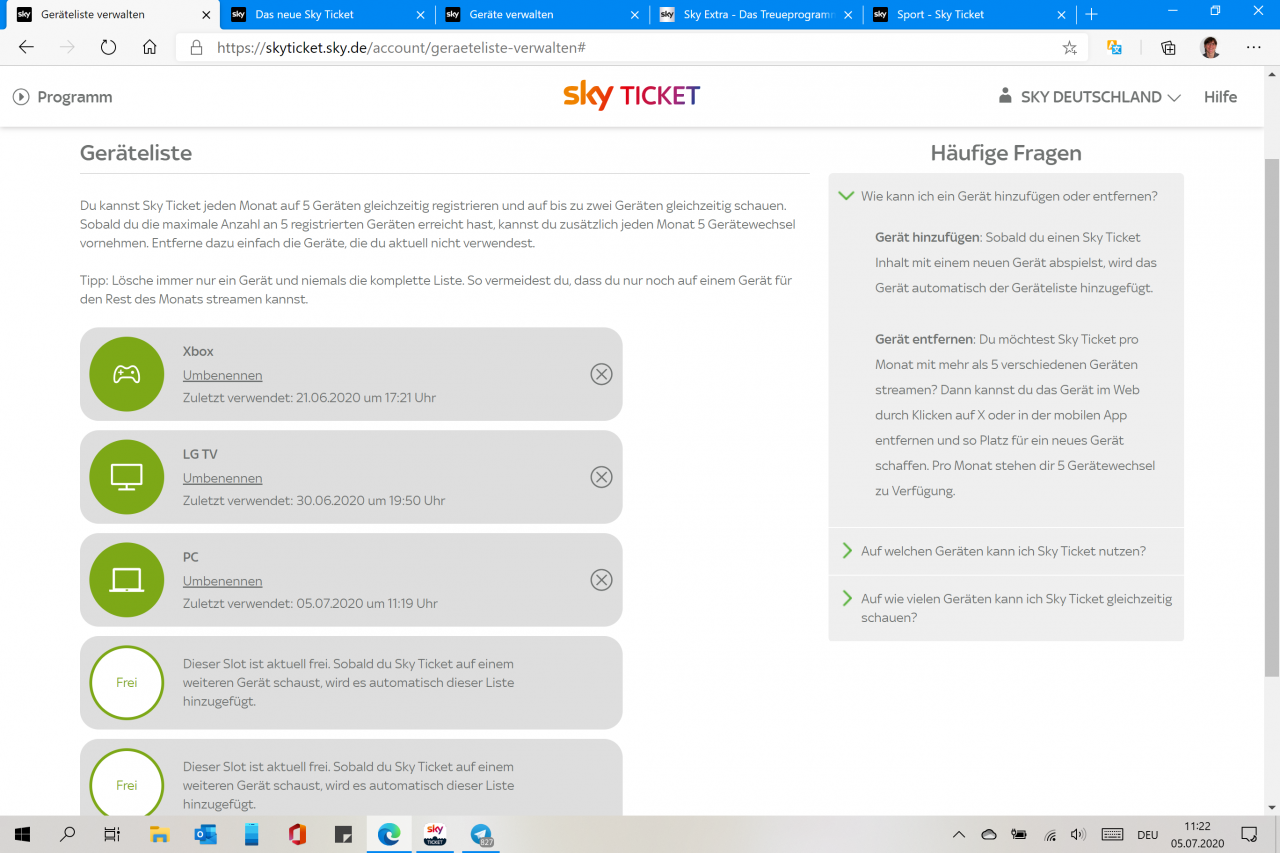The height and width of the screenshot is (853, 1280).
Task: Open volume control in system tray
Action: 1078,834
